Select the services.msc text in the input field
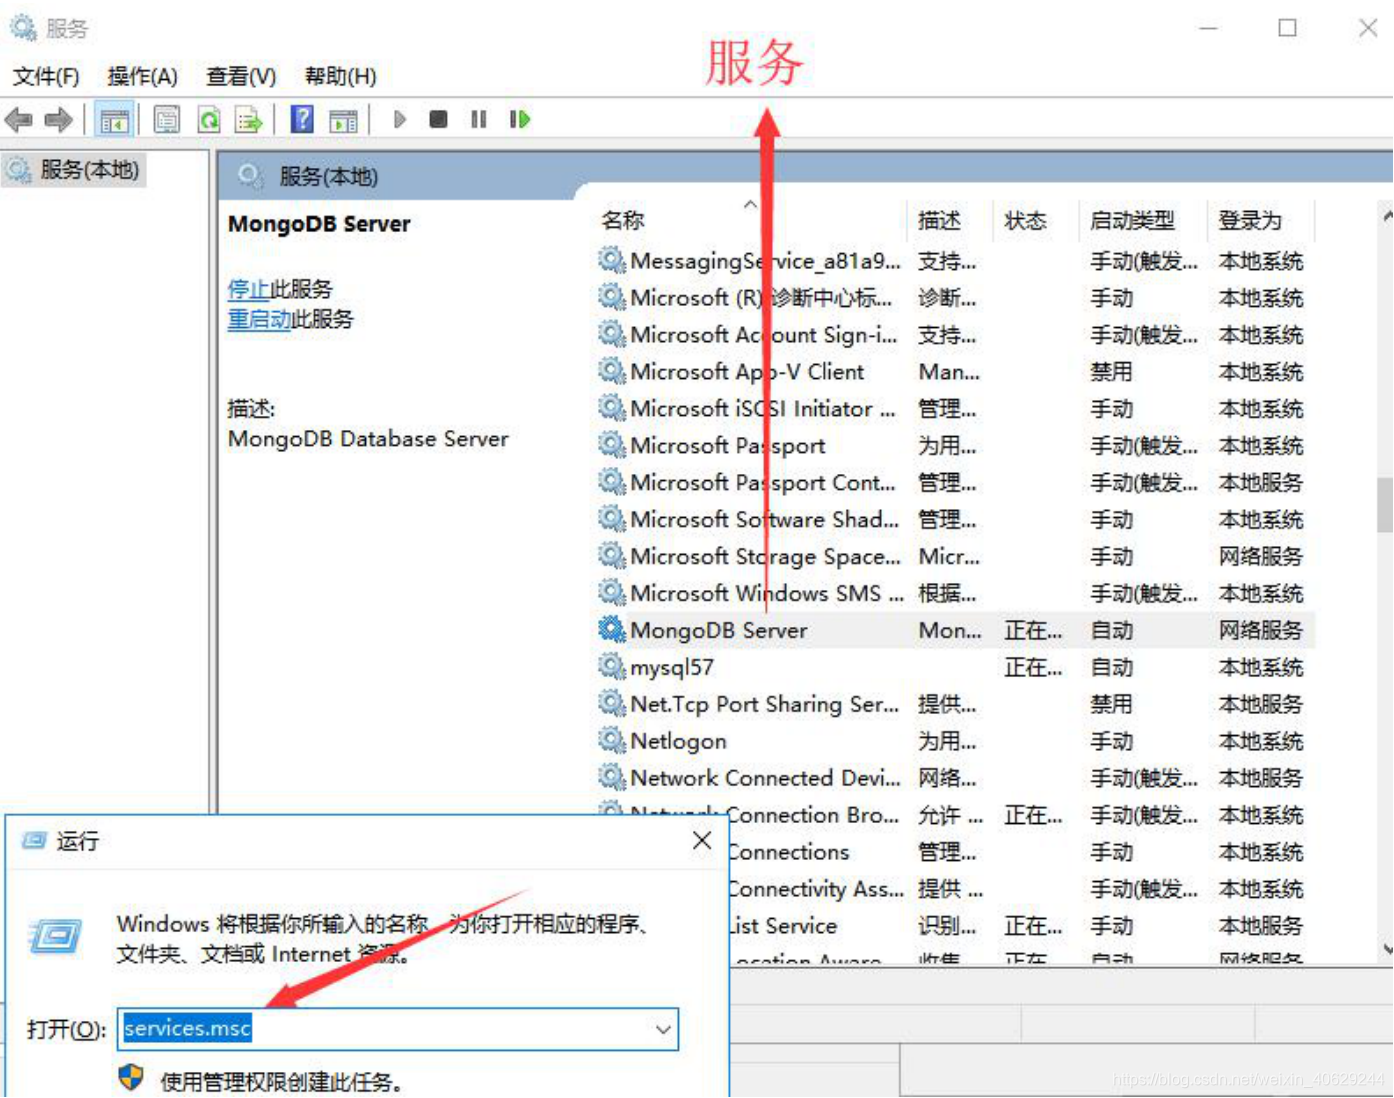This screenshot has width=1394, height=1098. 186,1028
